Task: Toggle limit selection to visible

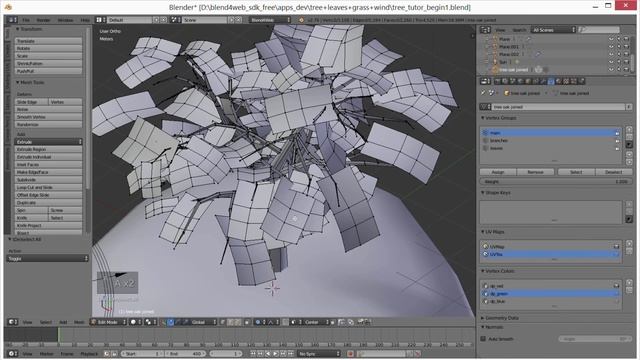Action: [x=247, y=322]
